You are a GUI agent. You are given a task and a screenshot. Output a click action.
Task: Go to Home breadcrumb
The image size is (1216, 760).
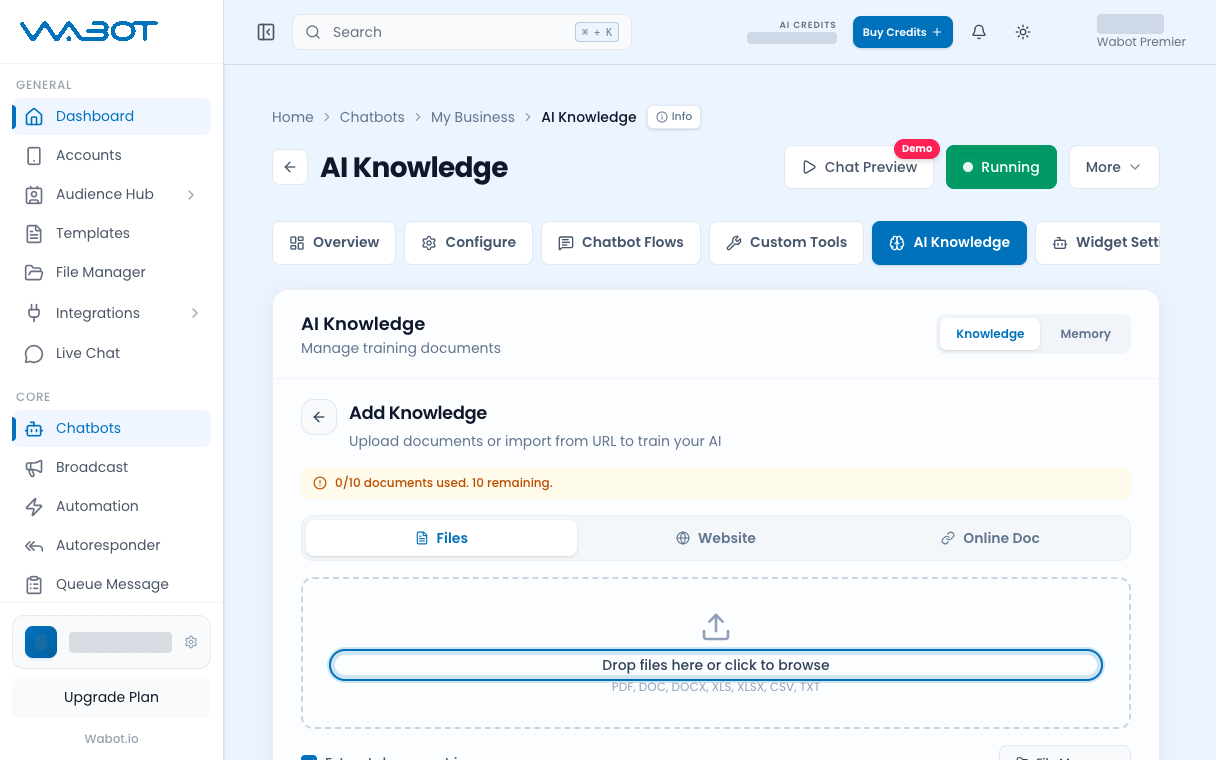293,117
